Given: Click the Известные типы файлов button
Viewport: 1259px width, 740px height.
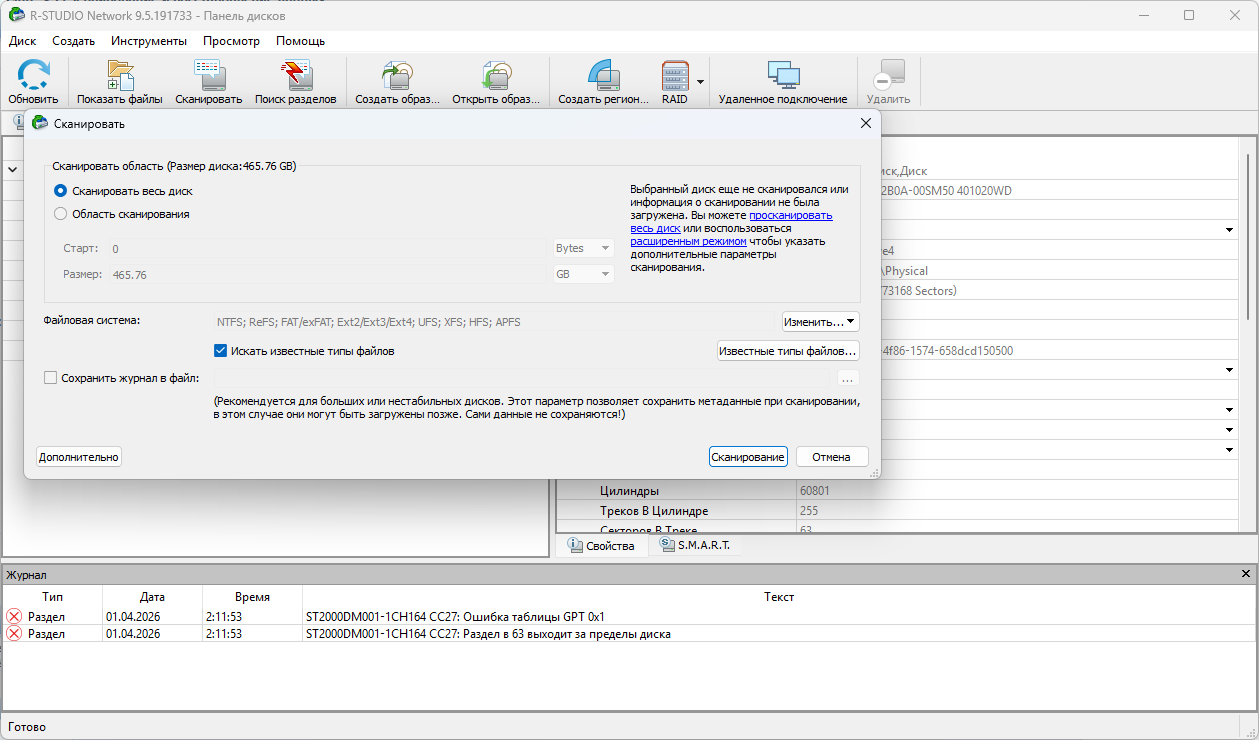Looking at the screenshot, I should tap(788, 351).
